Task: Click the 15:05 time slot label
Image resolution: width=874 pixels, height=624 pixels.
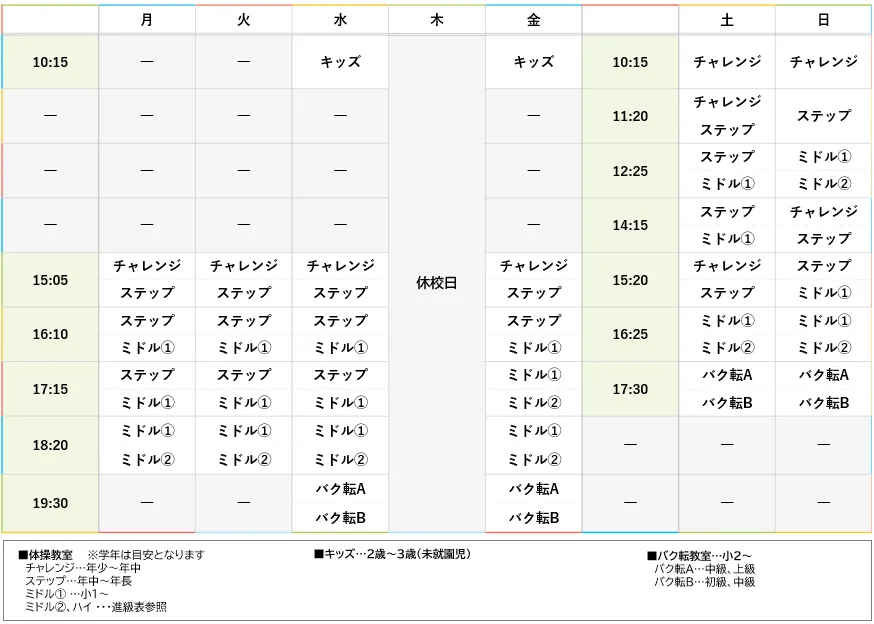Action: point(49,280)
